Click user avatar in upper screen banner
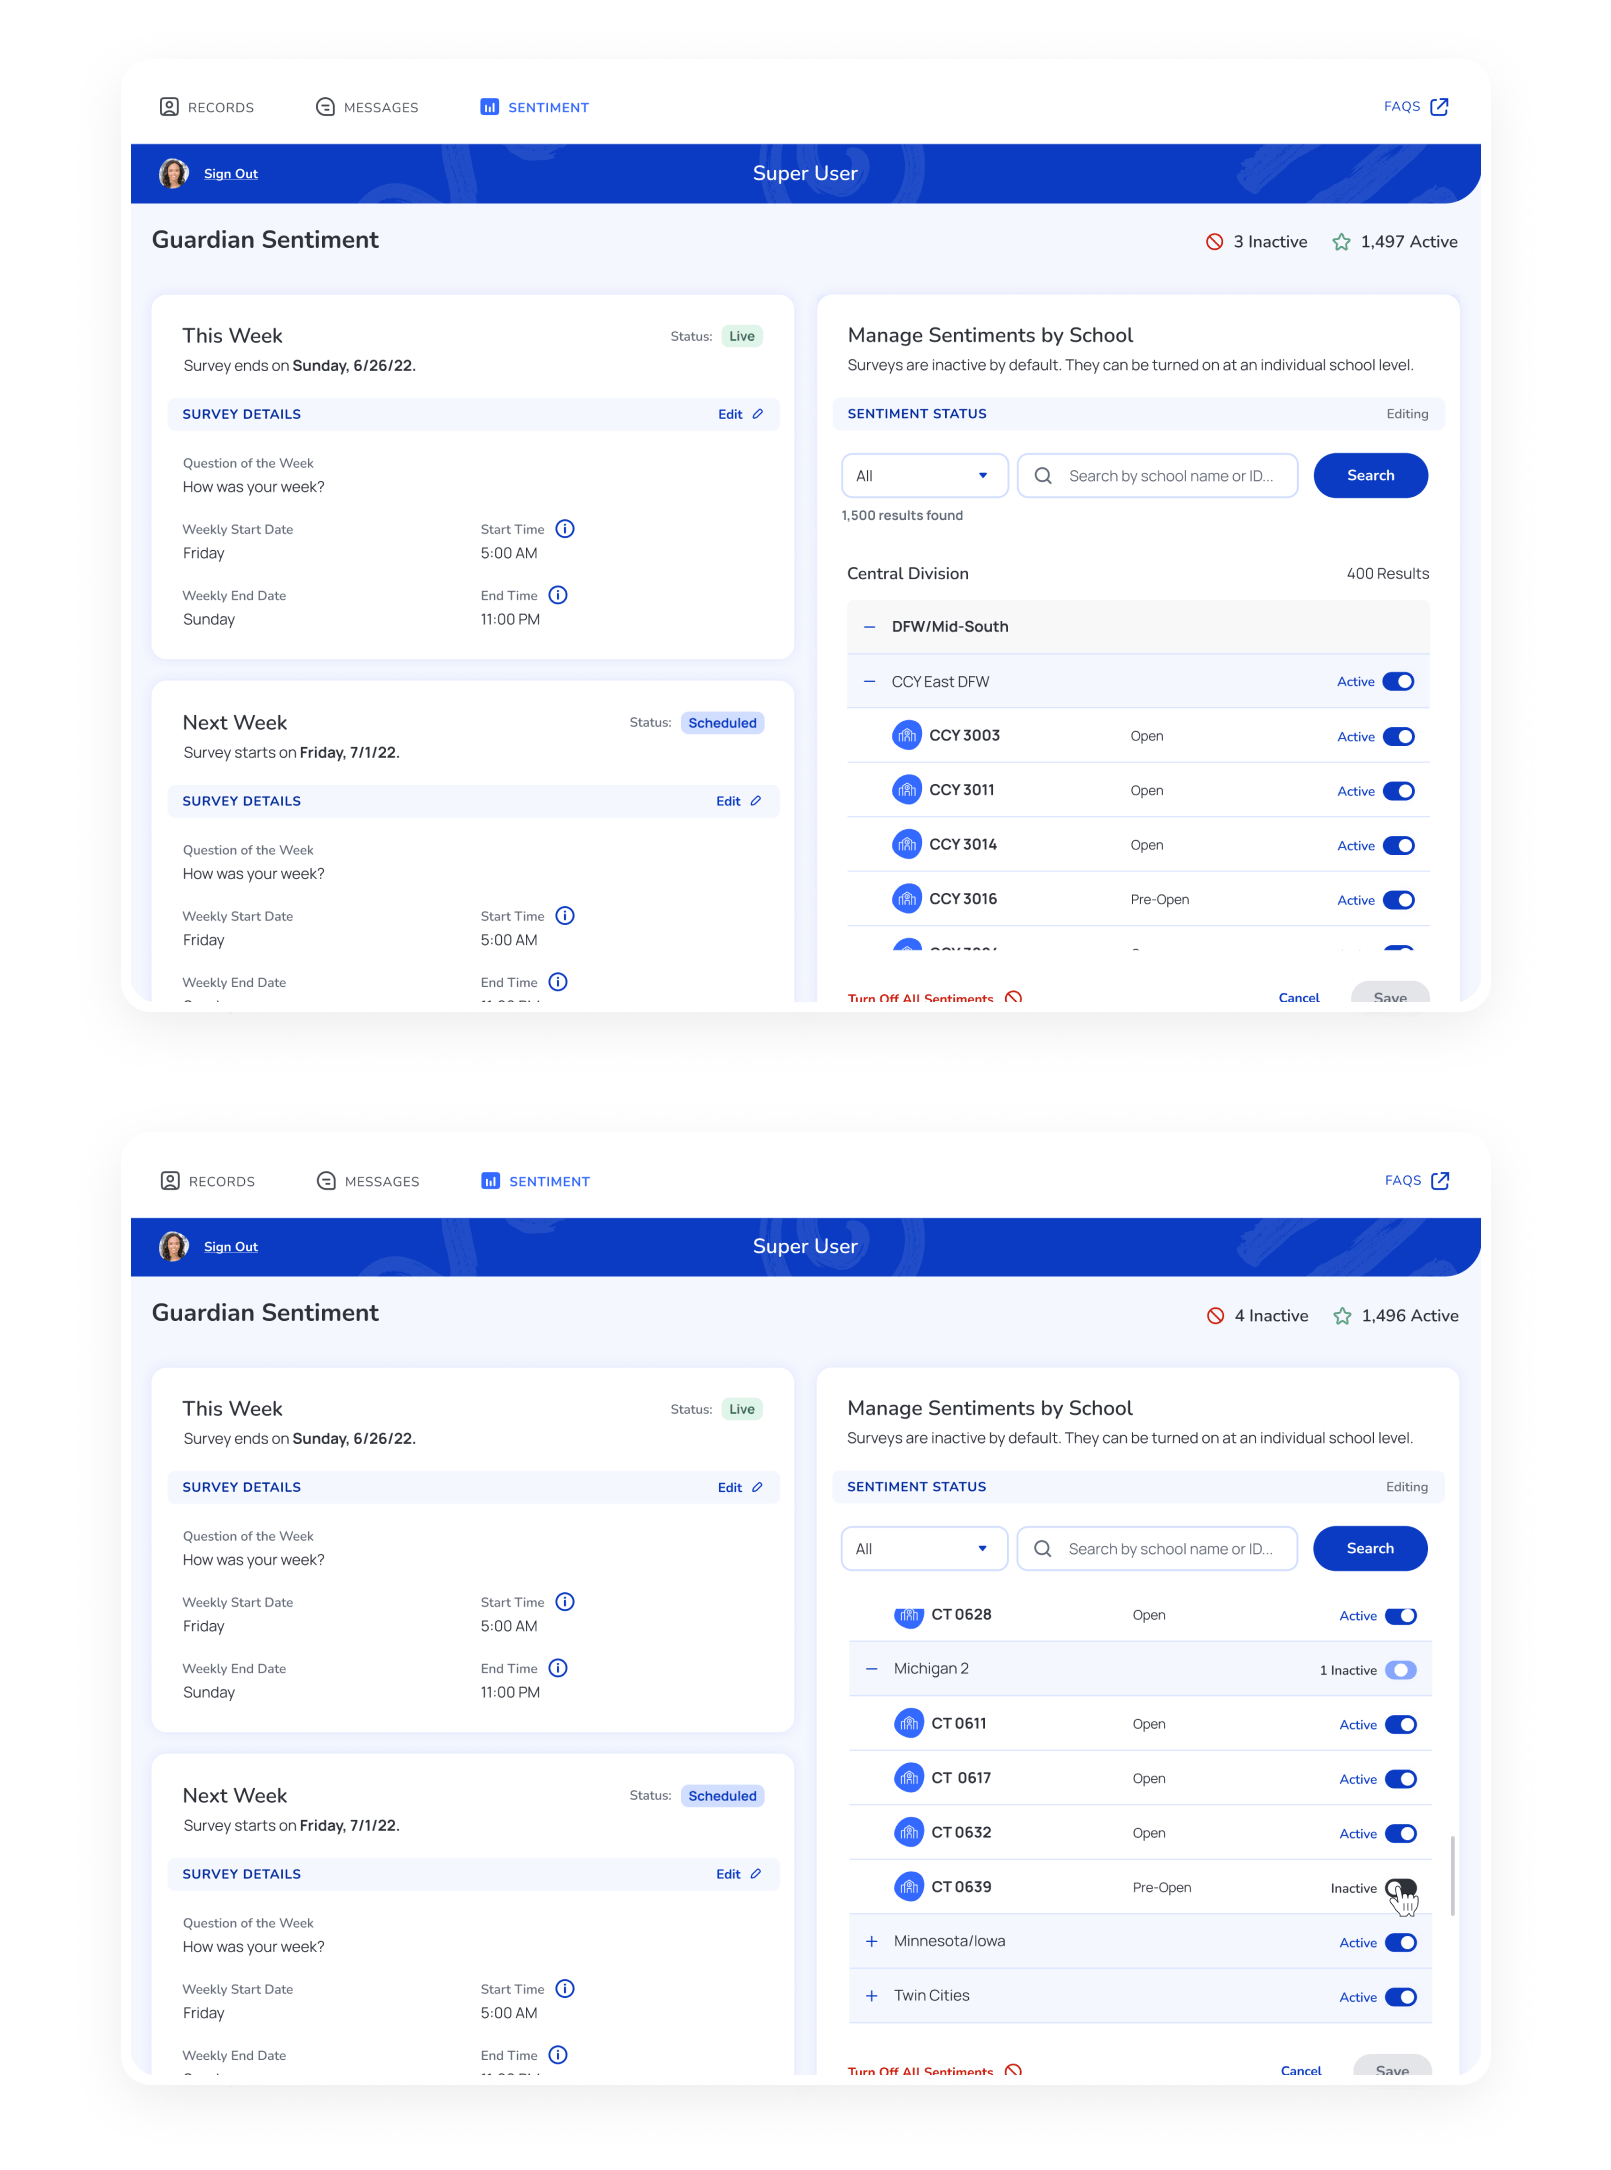The width and height of the screenshot is (1611, 2170). click(174, 173)
